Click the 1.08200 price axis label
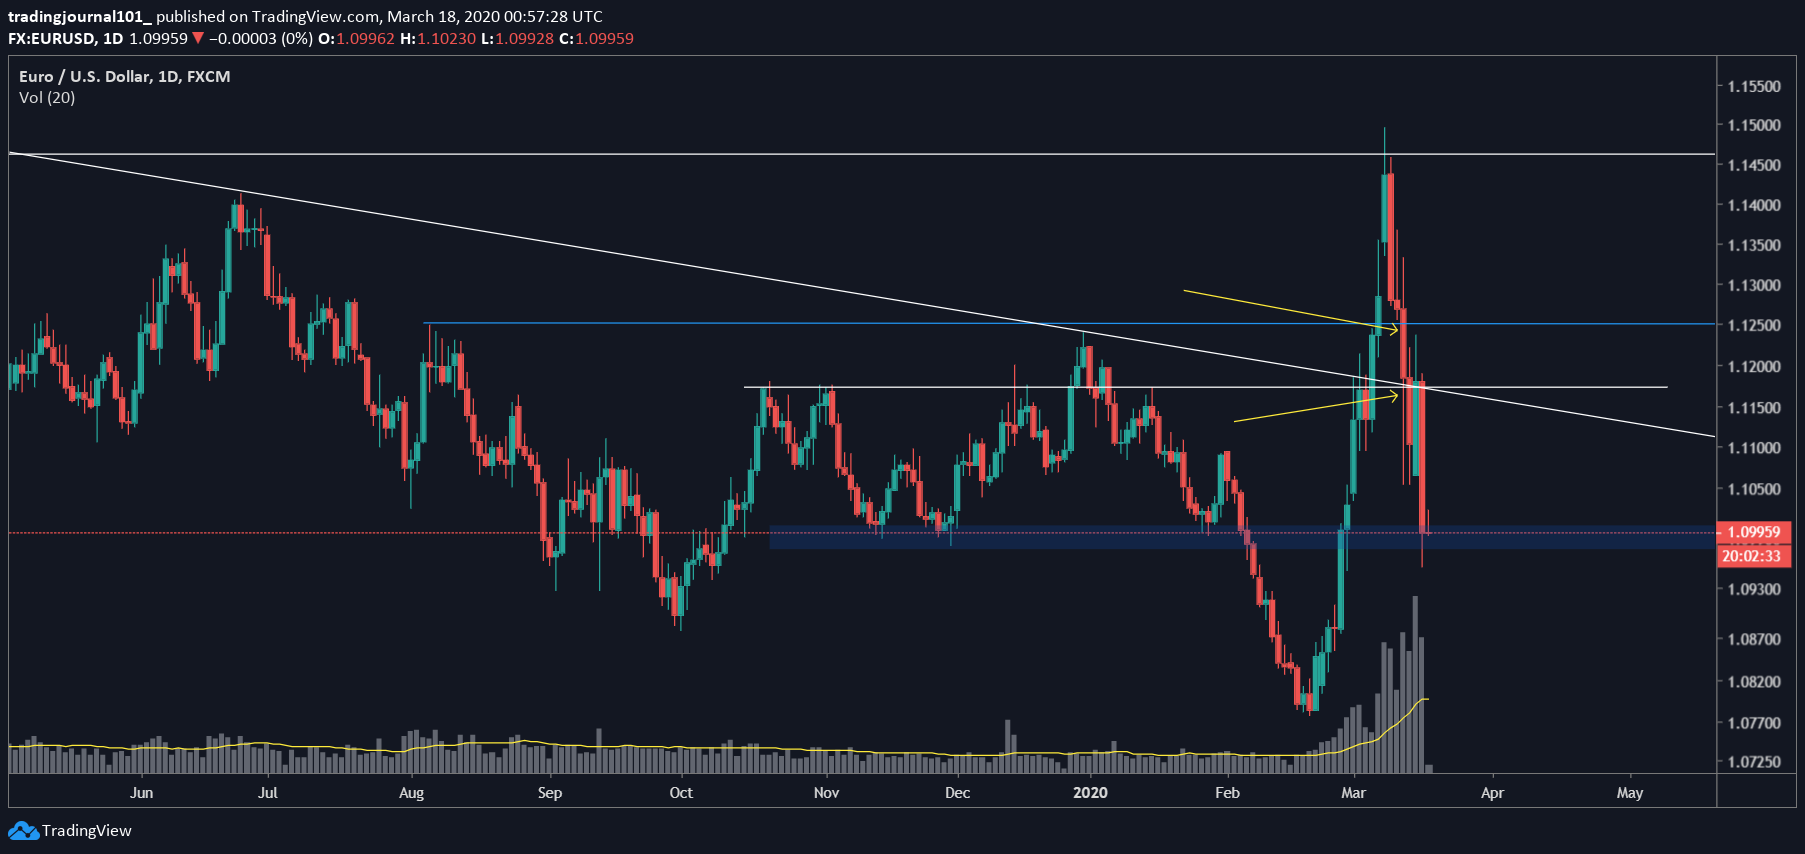Image resolution: width=1805 pixels, height=854 pixels. [1754, 681]
